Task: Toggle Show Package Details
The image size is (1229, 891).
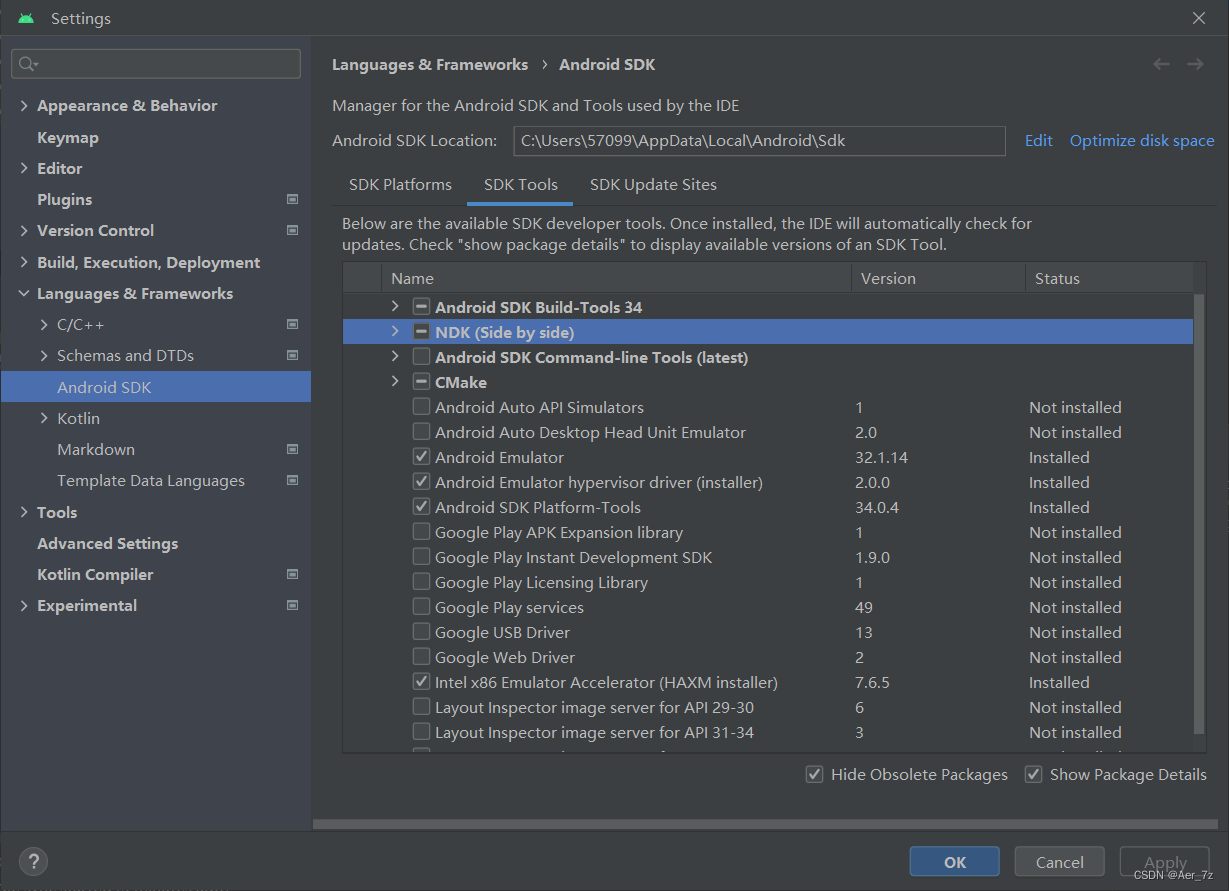Action: pyautogui.click(x=1033, y=774)
